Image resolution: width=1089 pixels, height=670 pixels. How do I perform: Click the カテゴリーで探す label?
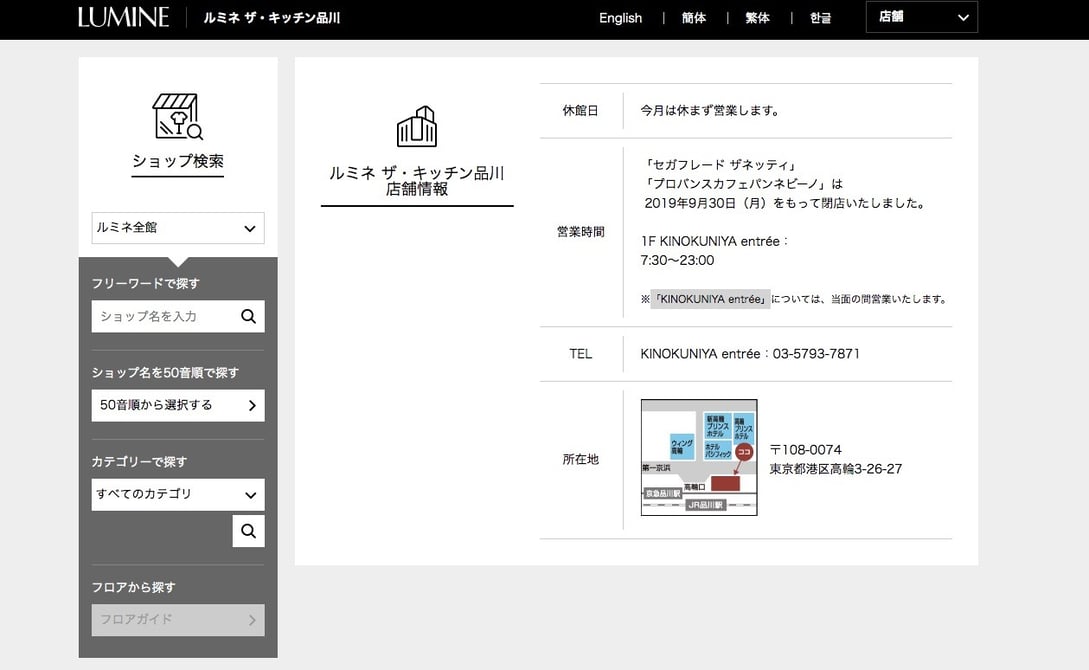[140, 462]
